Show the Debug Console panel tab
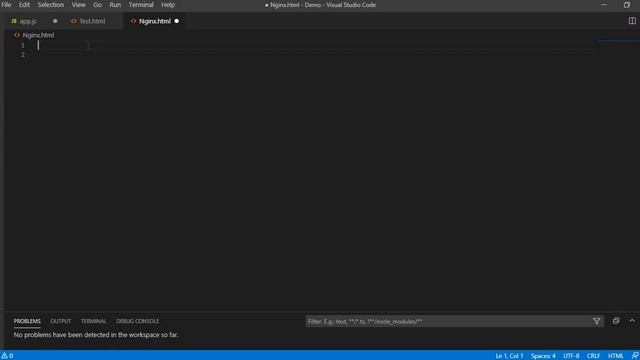Screen dimensions: 640x360 pyautogui.click(x=138, y=321)
